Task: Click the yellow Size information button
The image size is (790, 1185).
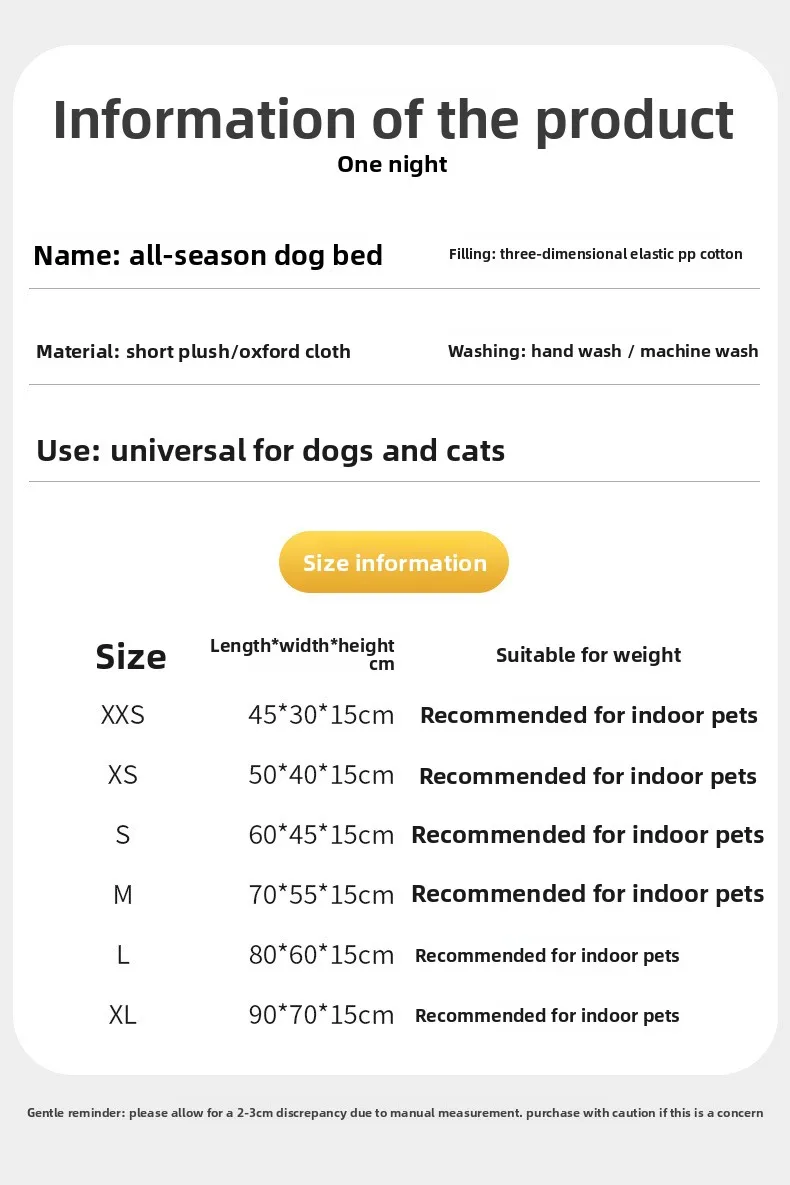Action: click(x=394, y=562)
